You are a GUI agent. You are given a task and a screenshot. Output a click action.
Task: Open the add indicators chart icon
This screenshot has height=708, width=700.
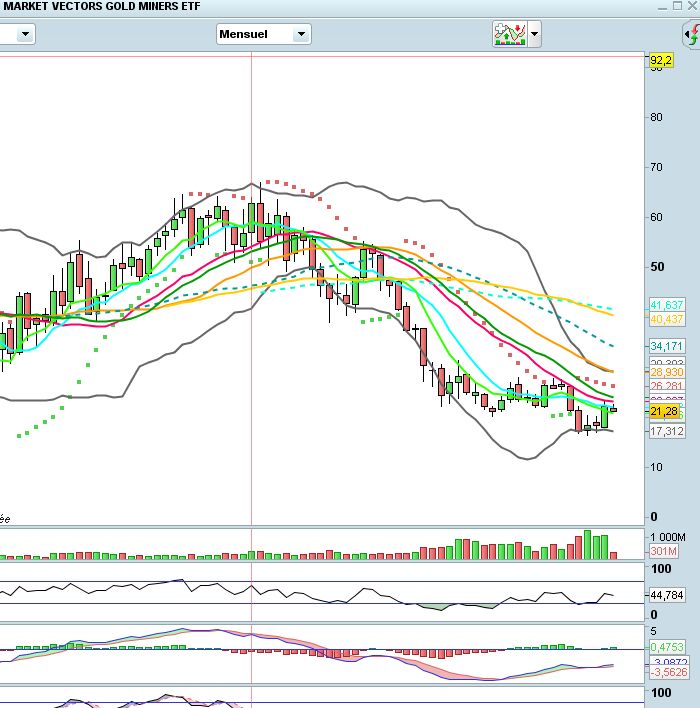click(x=510, y=34)
